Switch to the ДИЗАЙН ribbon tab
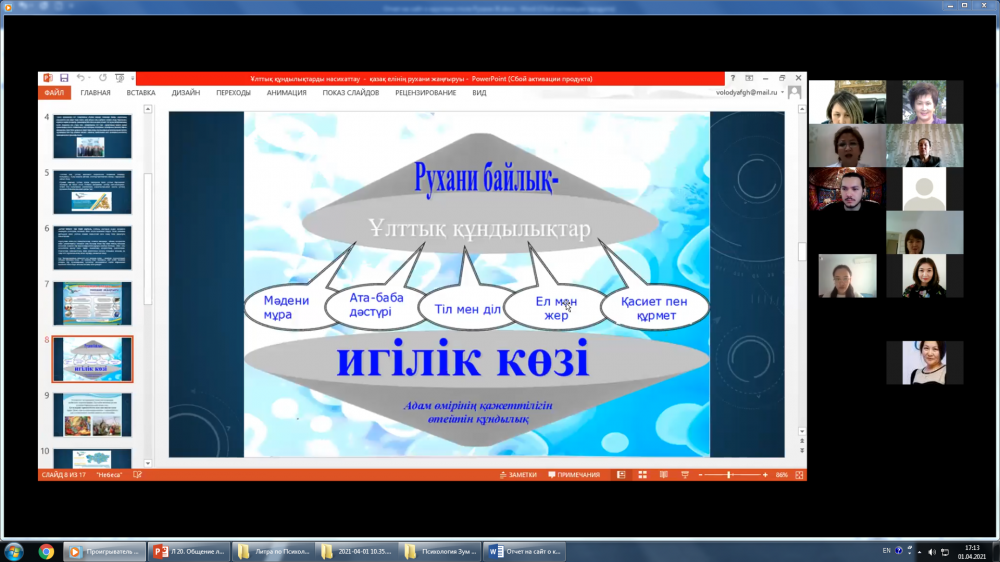 click(186, 92)
